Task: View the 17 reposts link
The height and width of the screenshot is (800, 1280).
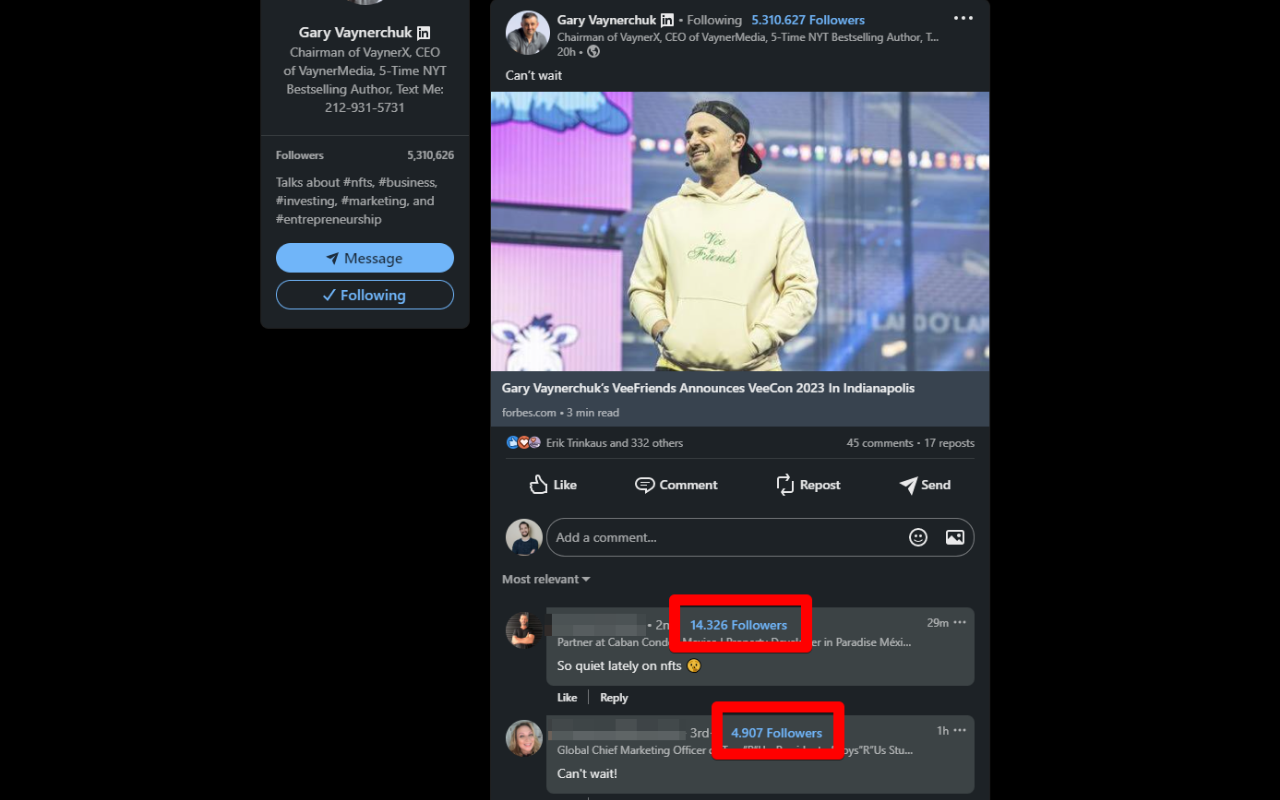Action: click(x=949, y=443)
